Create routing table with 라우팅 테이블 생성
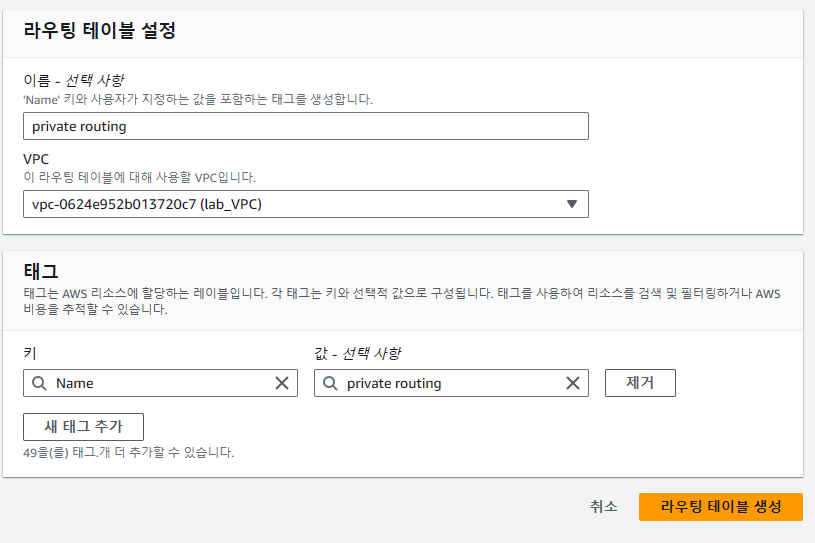Screen dimensions: 815x543 [x=721, y=507]
